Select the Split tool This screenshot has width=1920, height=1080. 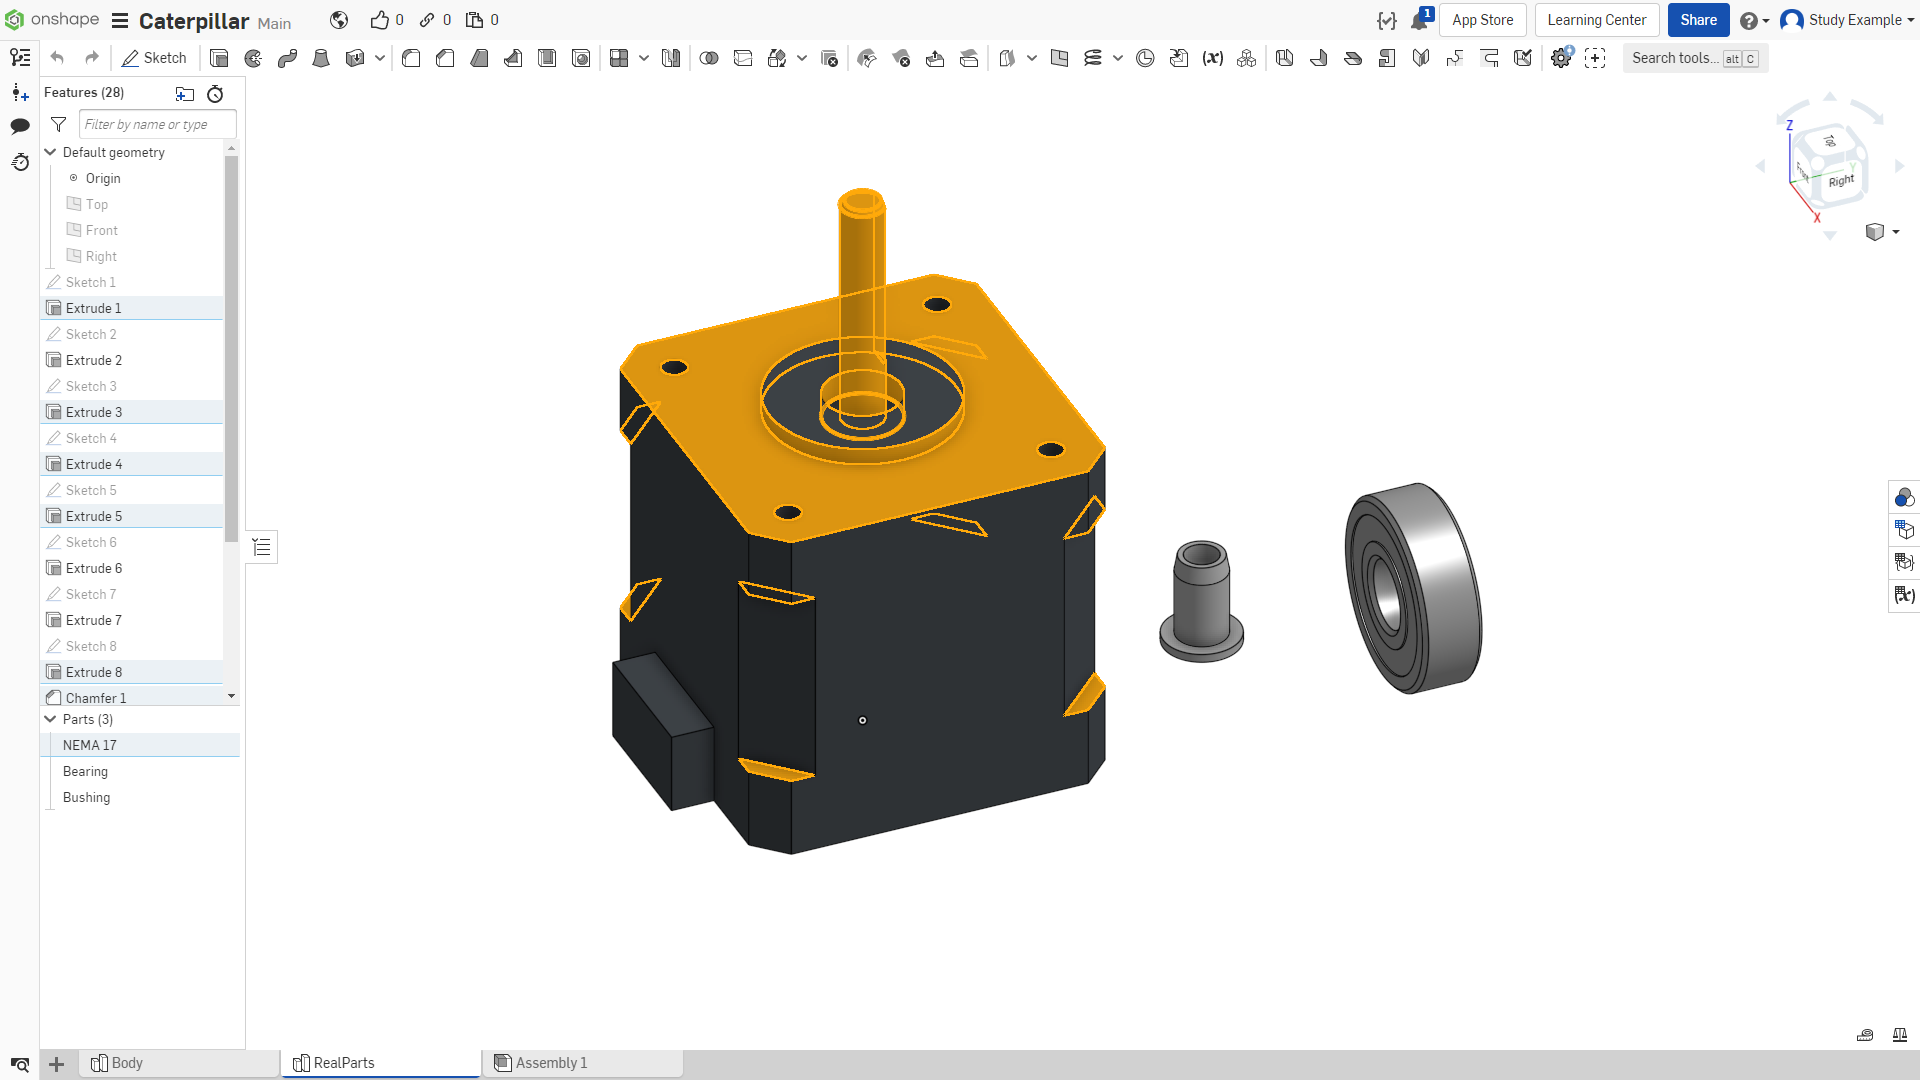(x=743, y=58)
